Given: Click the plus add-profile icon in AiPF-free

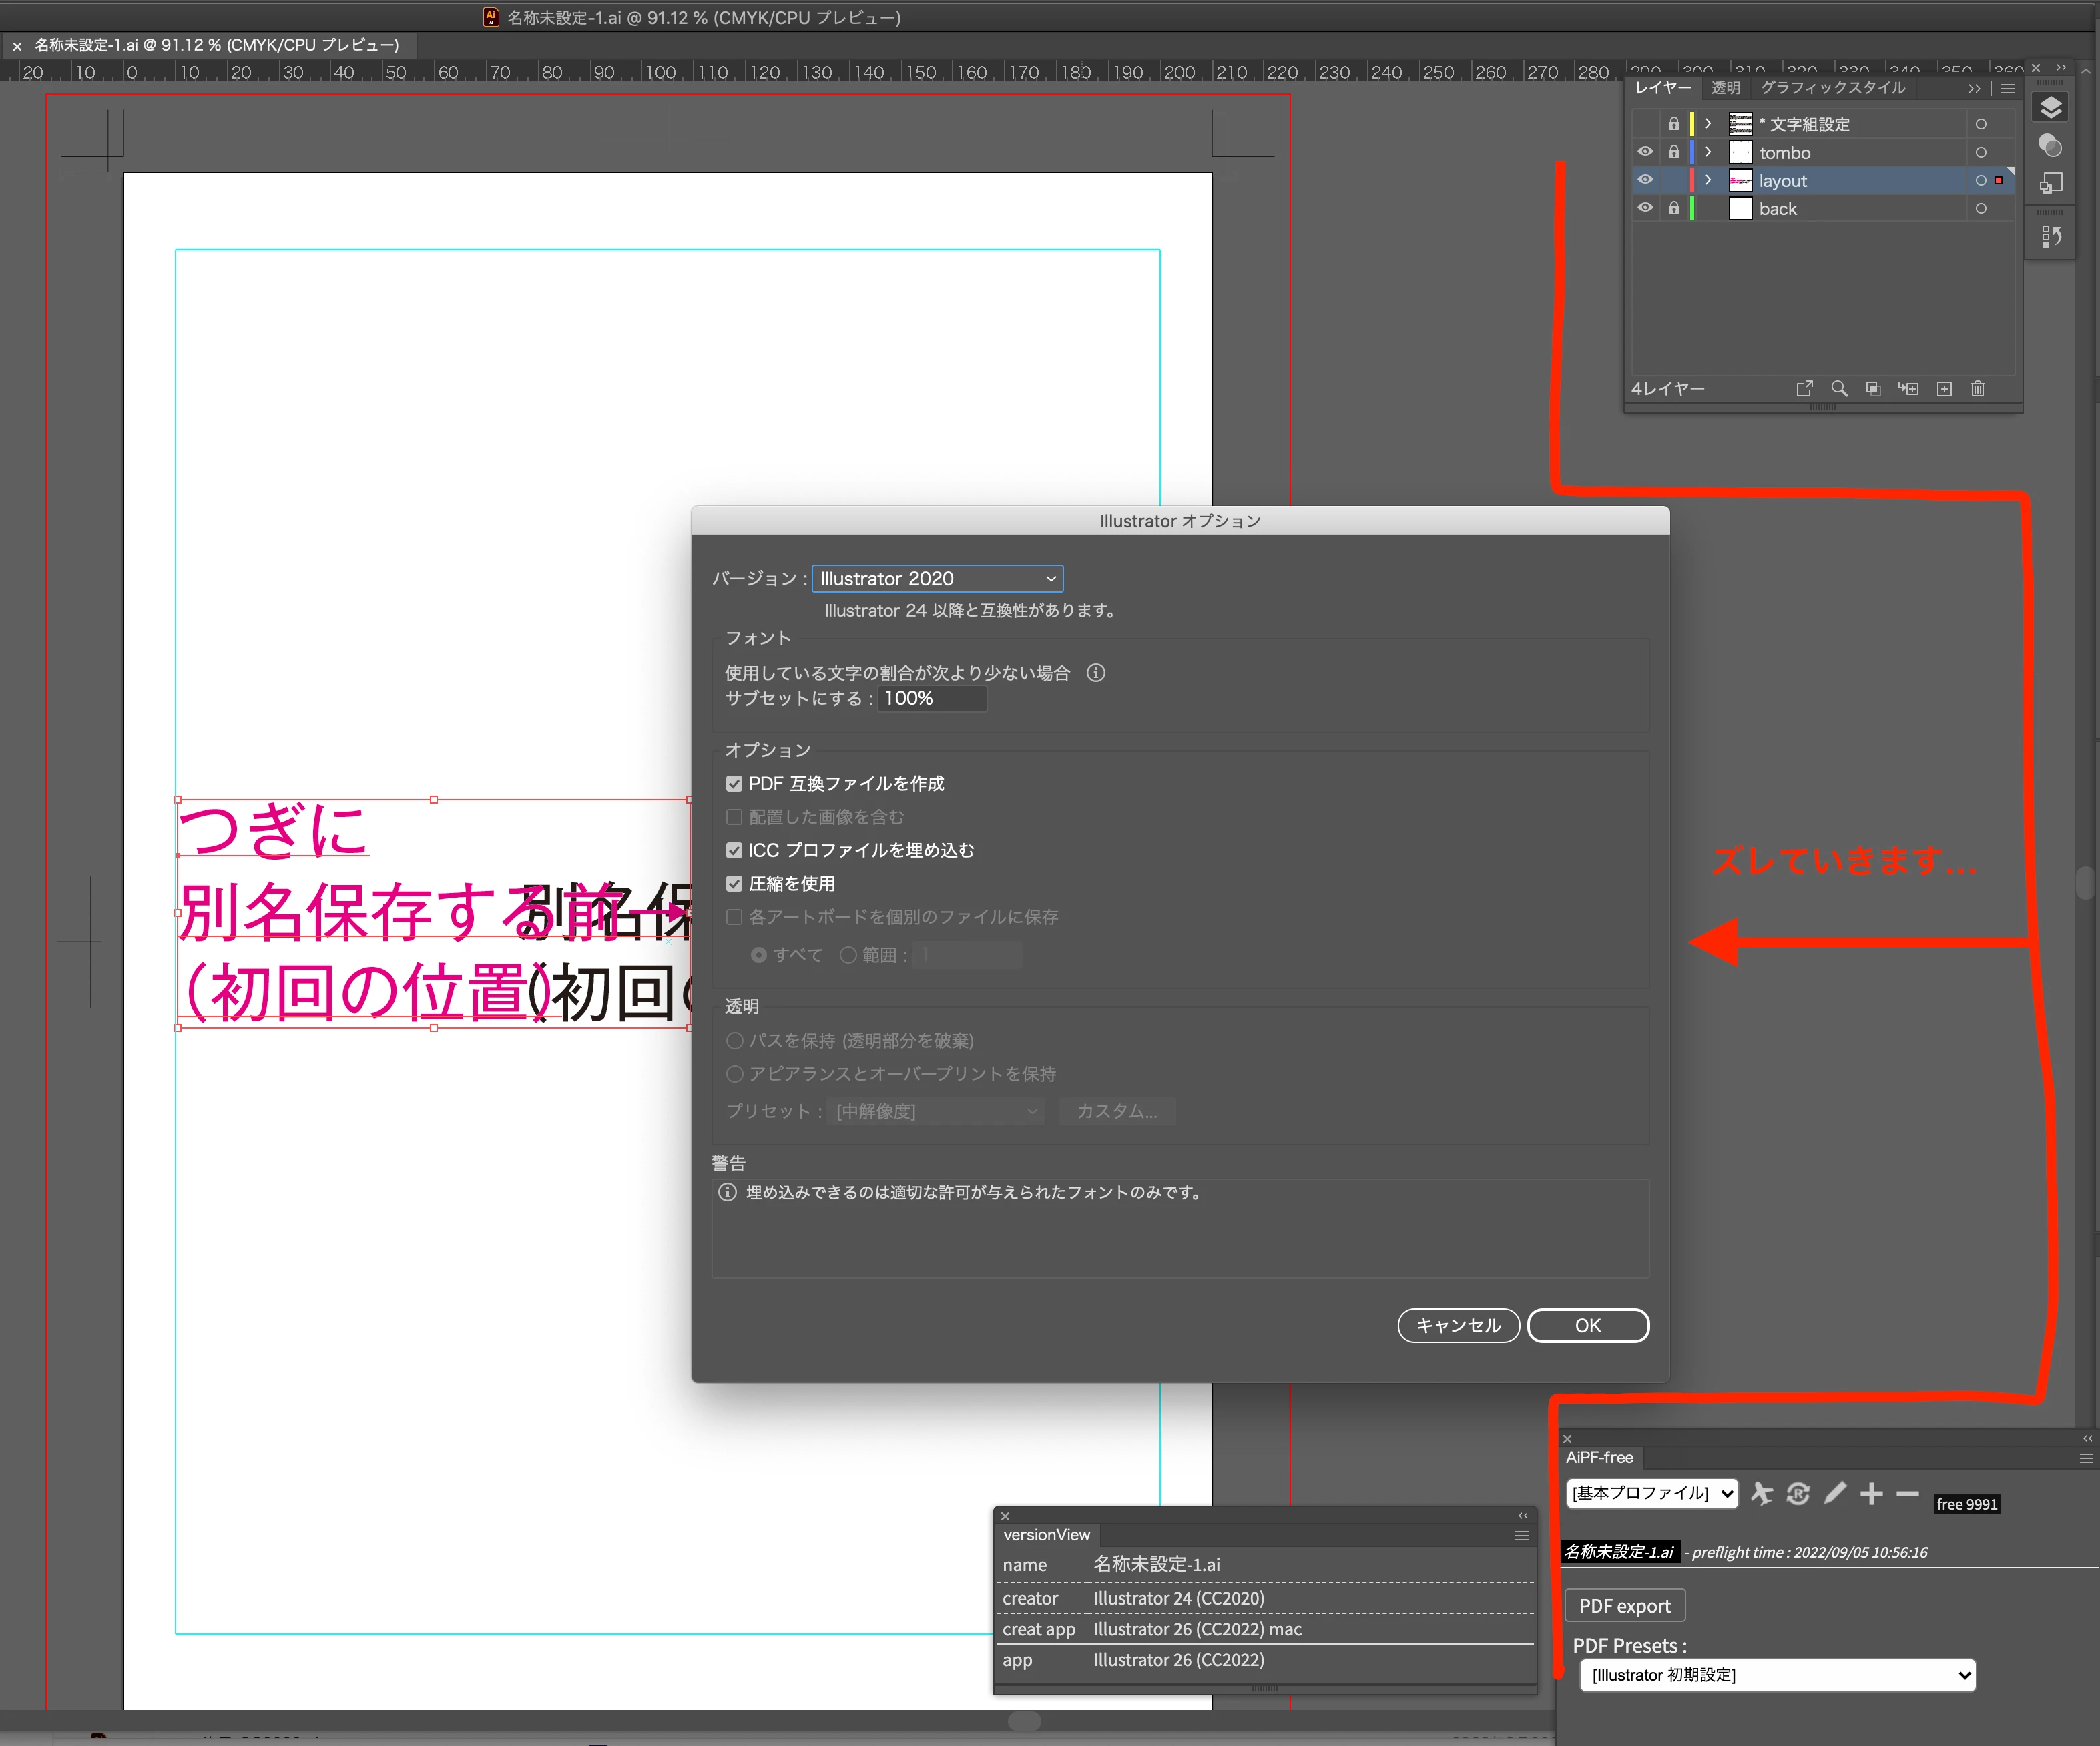Looking at the screenshot, I should [x=1871, y=1493].
